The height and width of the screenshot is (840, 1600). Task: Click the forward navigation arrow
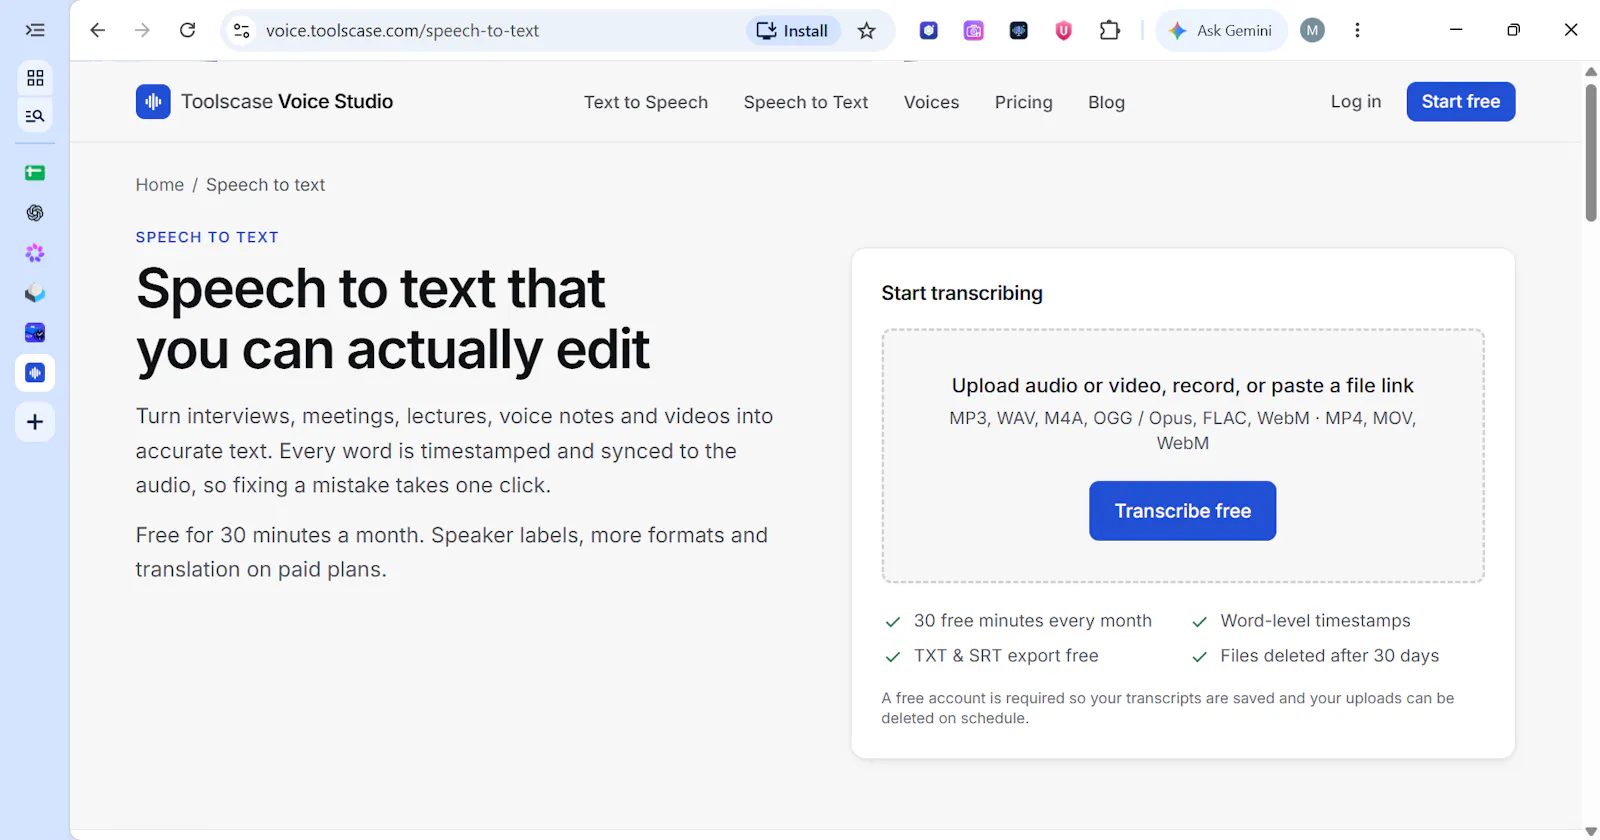(x=142, y=30)
